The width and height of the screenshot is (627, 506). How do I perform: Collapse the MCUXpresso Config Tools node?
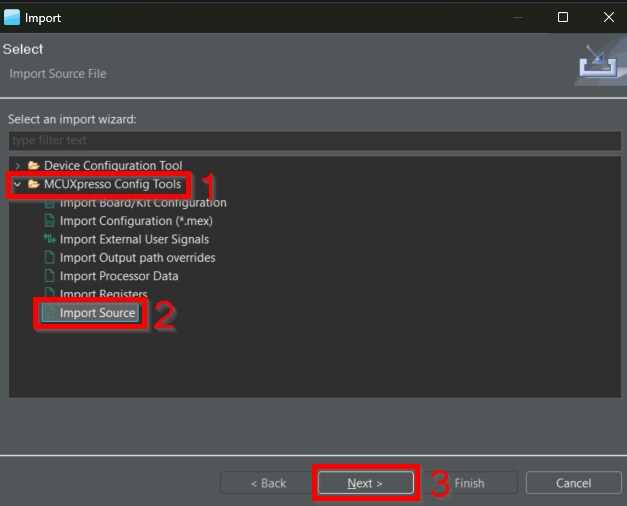pyautogui.click(x=17, y=185)
